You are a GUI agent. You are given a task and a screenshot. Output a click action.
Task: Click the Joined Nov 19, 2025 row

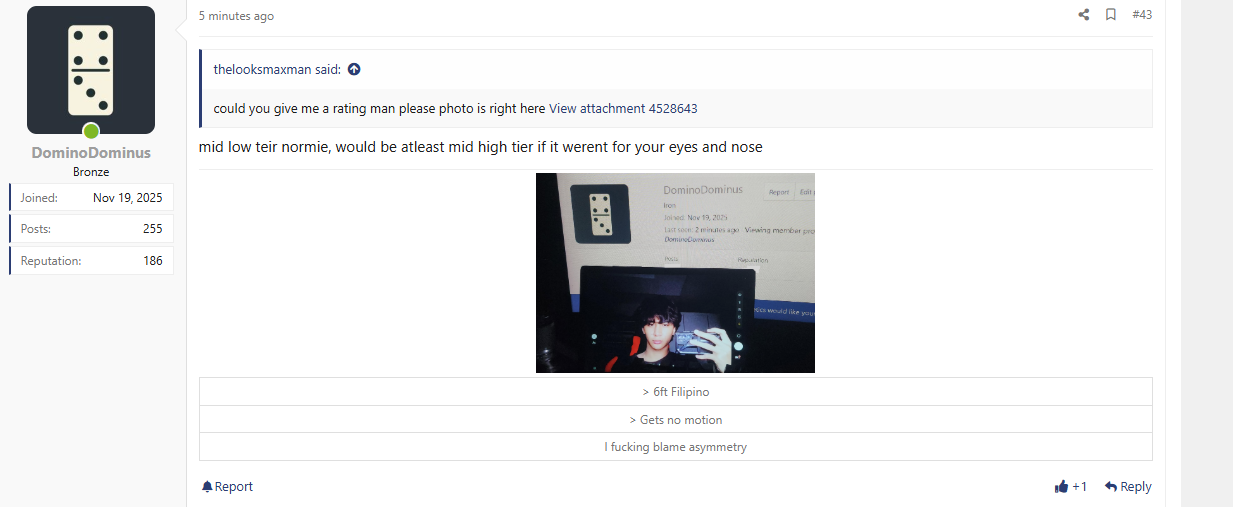91,197
